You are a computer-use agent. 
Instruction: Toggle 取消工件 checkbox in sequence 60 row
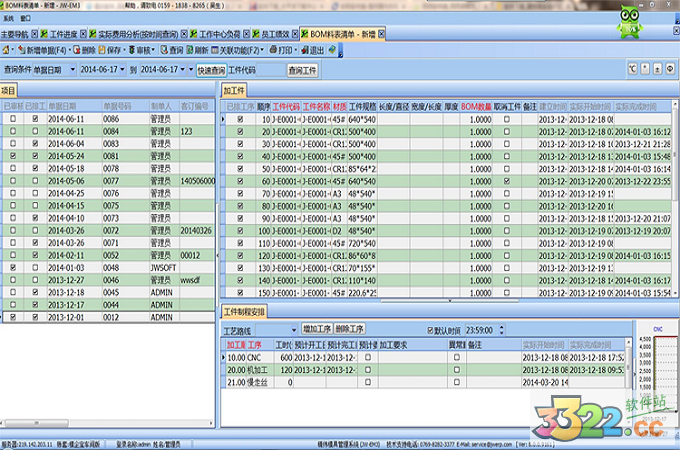(507, 181)
